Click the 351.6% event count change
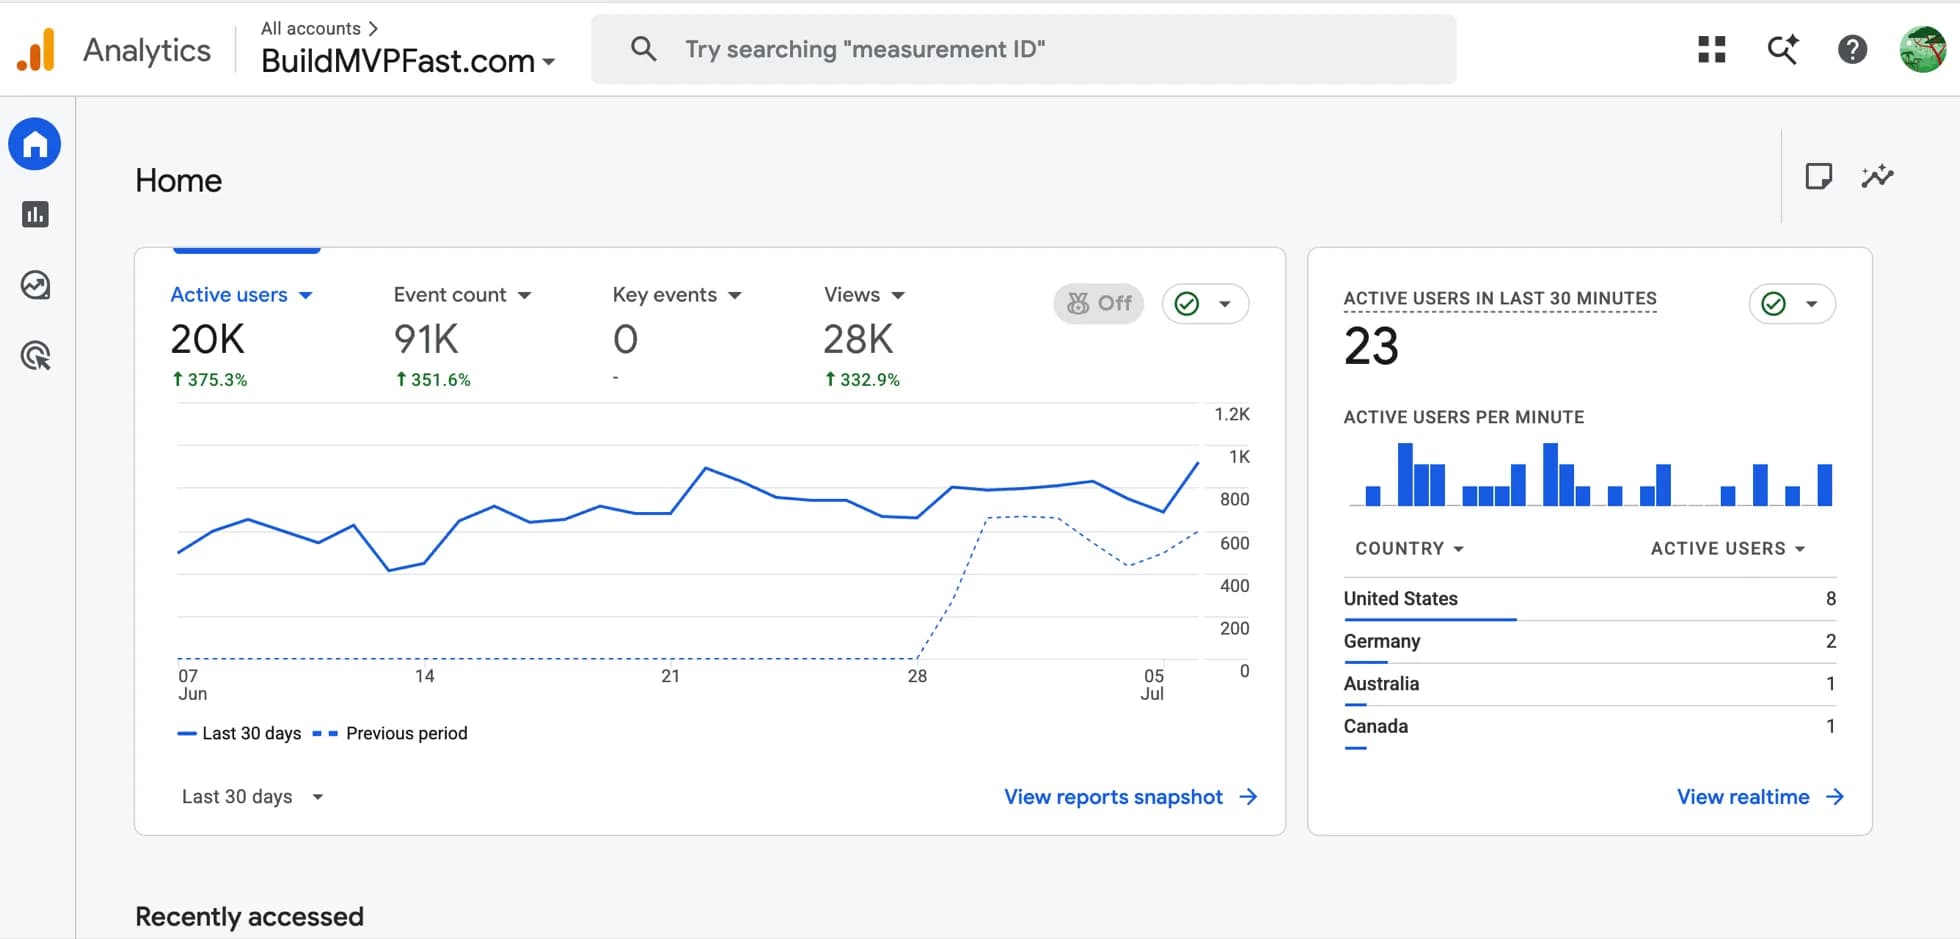 [x=432, y=380]
